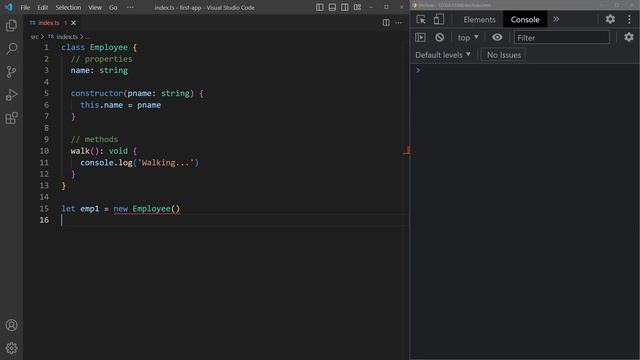Clear the console
This screenshot has width=640, height=360.
click(439, 38)
